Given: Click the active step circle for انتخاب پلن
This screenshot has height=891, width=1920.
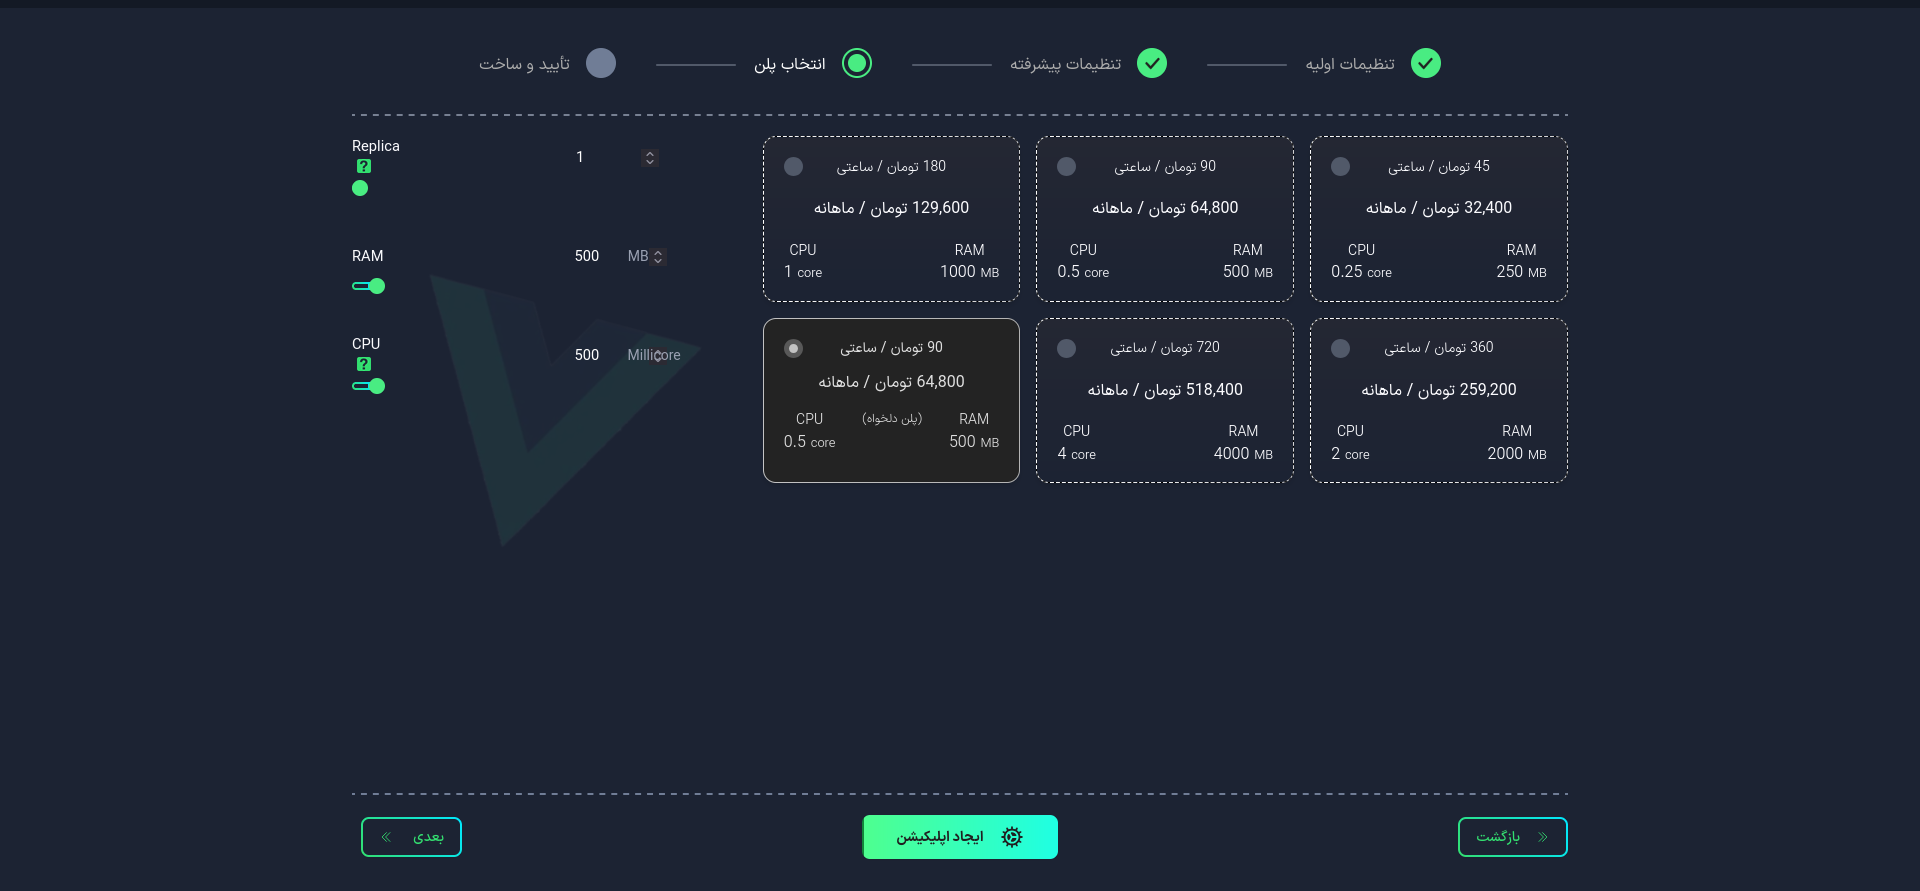Looking at the screenshot, I should 857,63.
